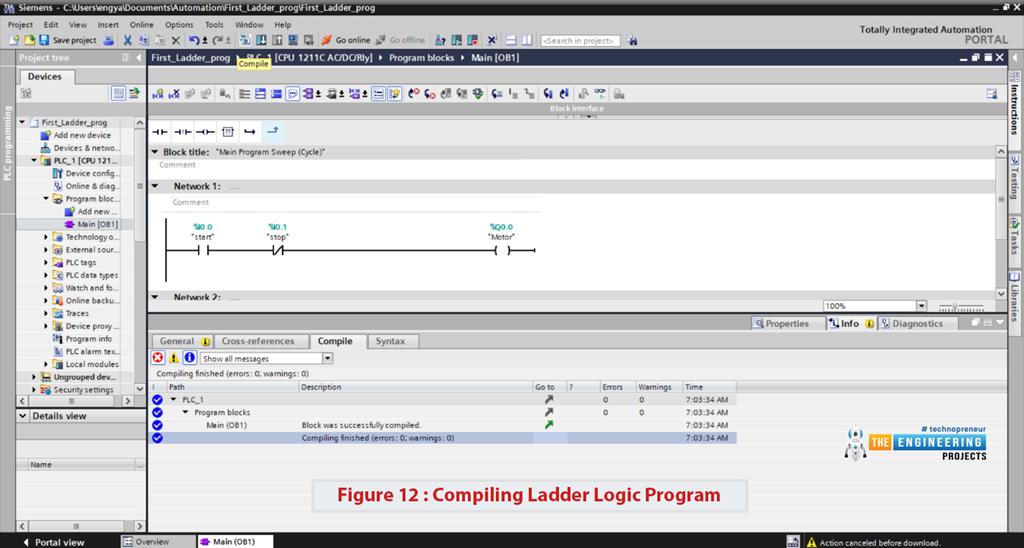This screenshot has width=1024, height=548.
Task: Select the Motor coil %Q0.0
Action: tap(502, 250)
